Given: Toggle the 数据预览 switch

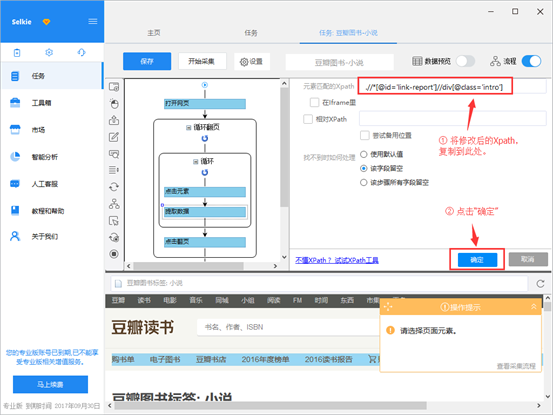Looking at the screenshot, I should click(465, 61).
